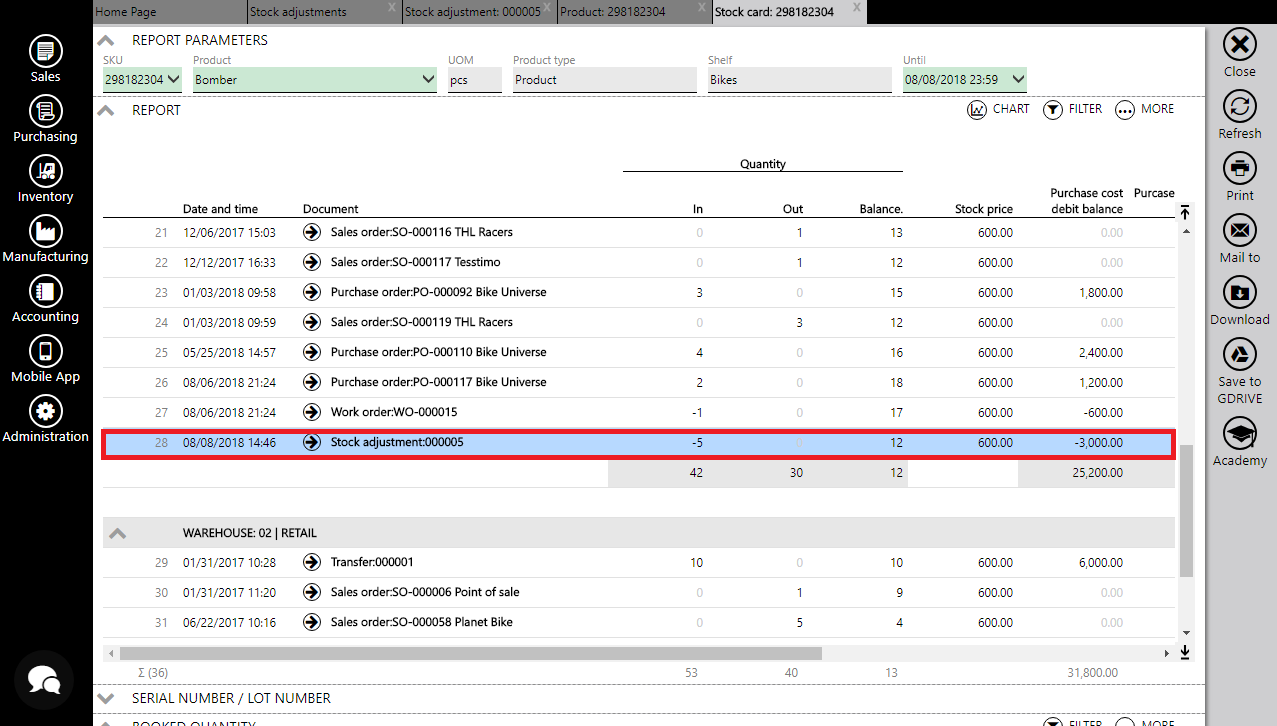Open the Mobile App icon

pyautogui.click(x=46, y=351)
